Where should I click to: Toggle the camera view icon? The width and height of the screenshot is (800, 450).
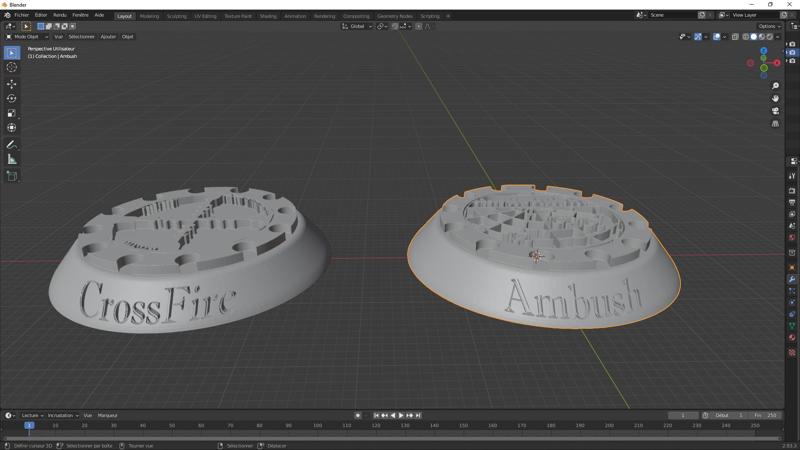click(x=775, y=111)
